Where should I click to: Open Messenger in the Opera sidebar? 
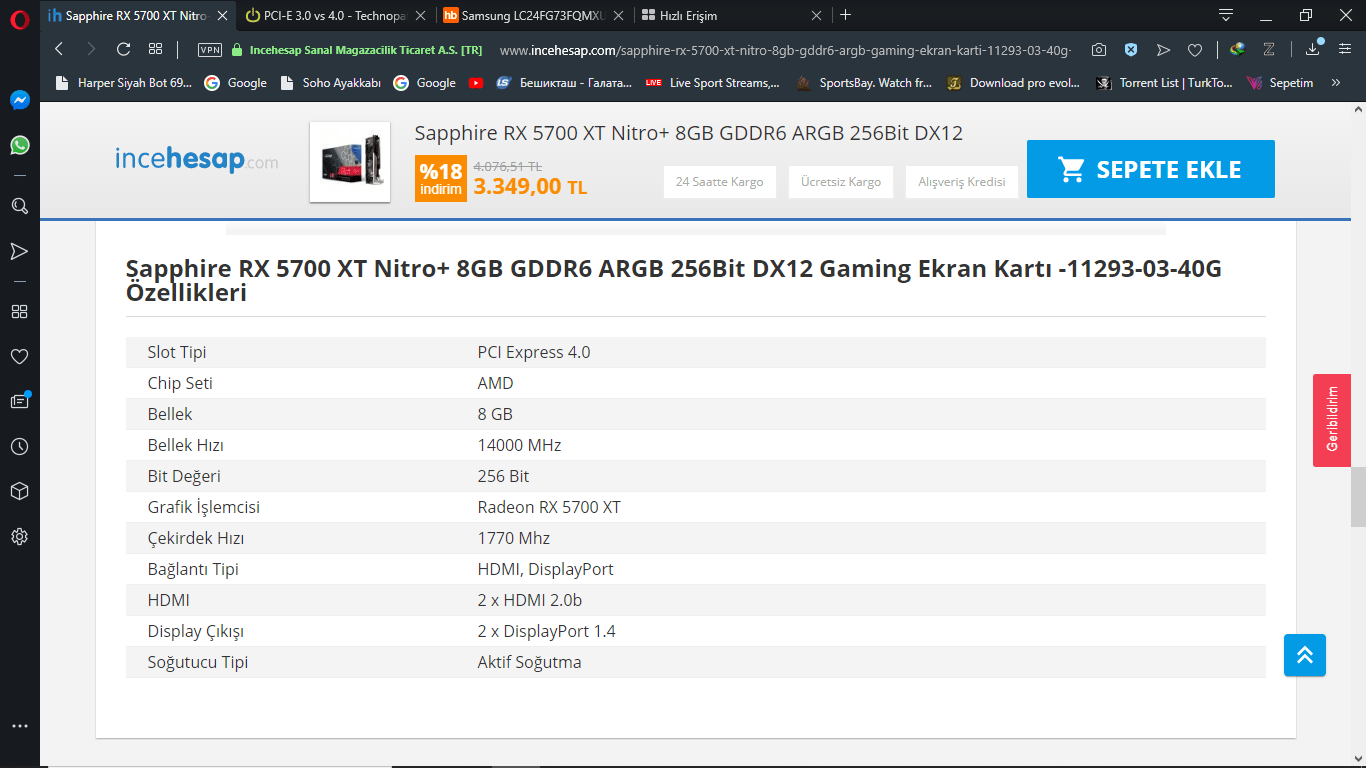tap(20, 100)
